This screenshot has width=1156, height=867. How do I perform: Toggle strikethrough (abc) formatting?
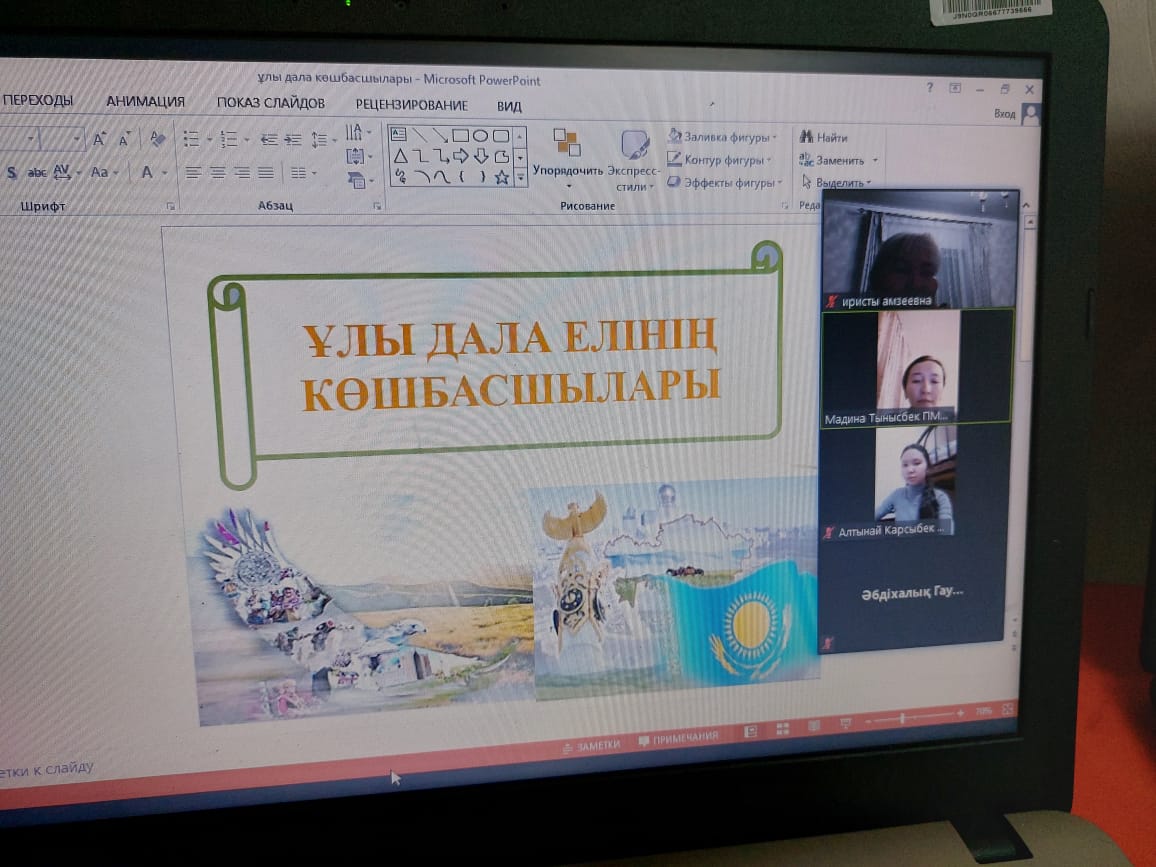37,172
